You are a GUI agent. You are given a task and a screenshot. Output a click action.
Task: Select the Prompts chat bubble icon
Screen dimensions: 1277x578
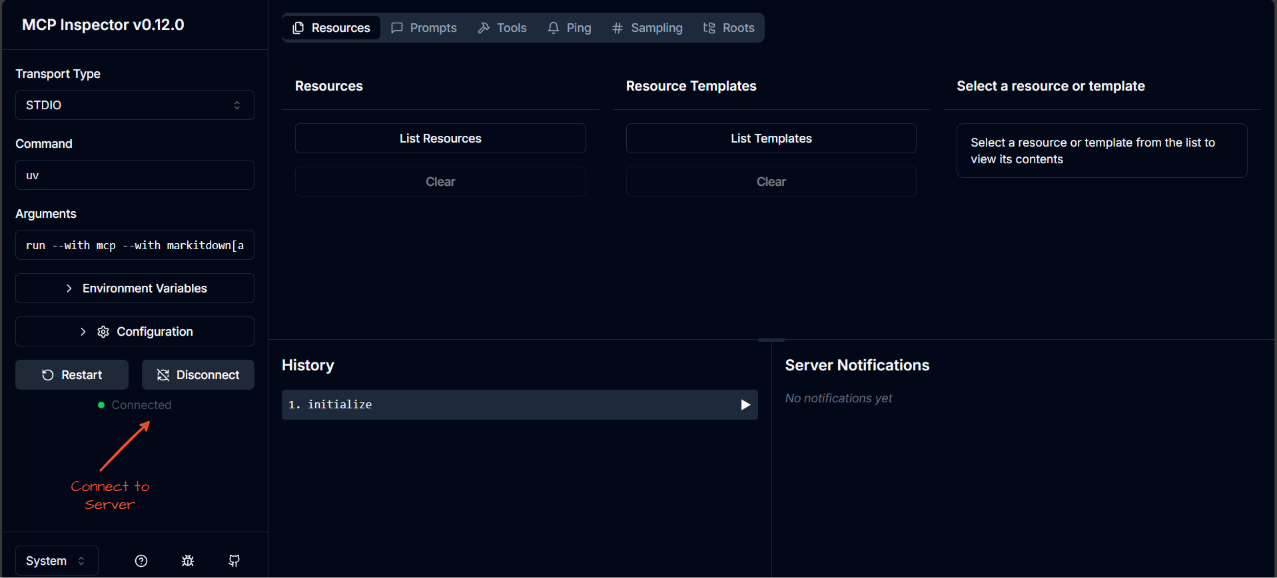(395, 27)
